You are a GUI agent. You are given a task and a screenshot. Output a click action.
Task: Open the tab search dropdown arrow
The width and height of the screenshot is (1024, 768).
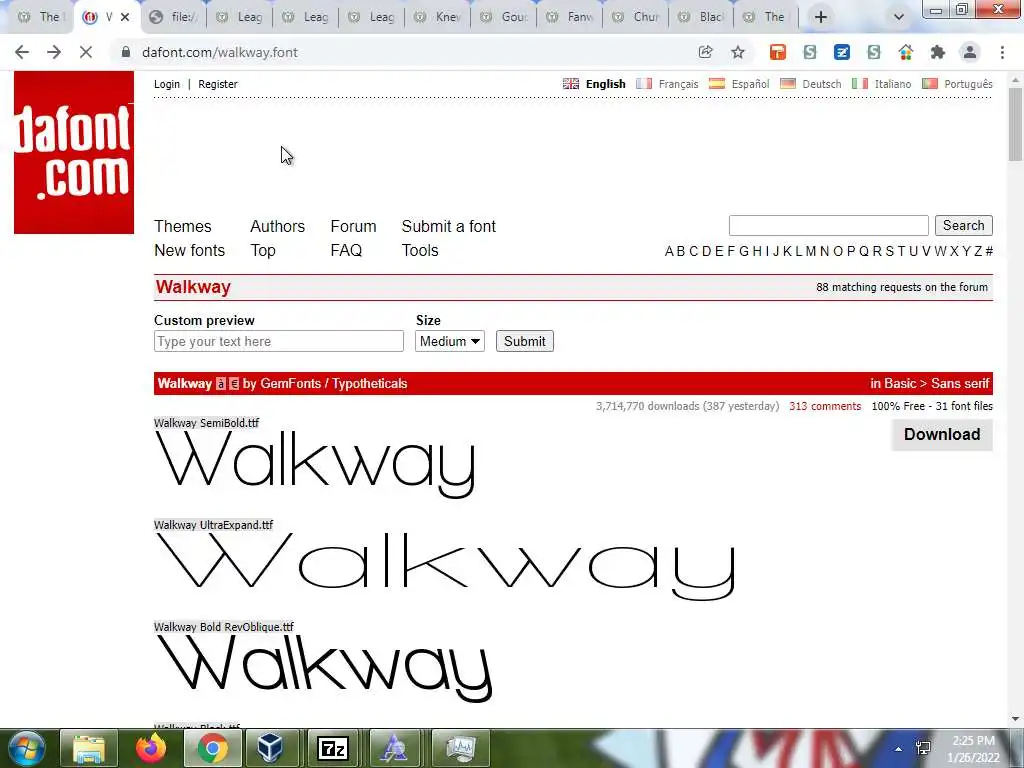click(899, 17)
